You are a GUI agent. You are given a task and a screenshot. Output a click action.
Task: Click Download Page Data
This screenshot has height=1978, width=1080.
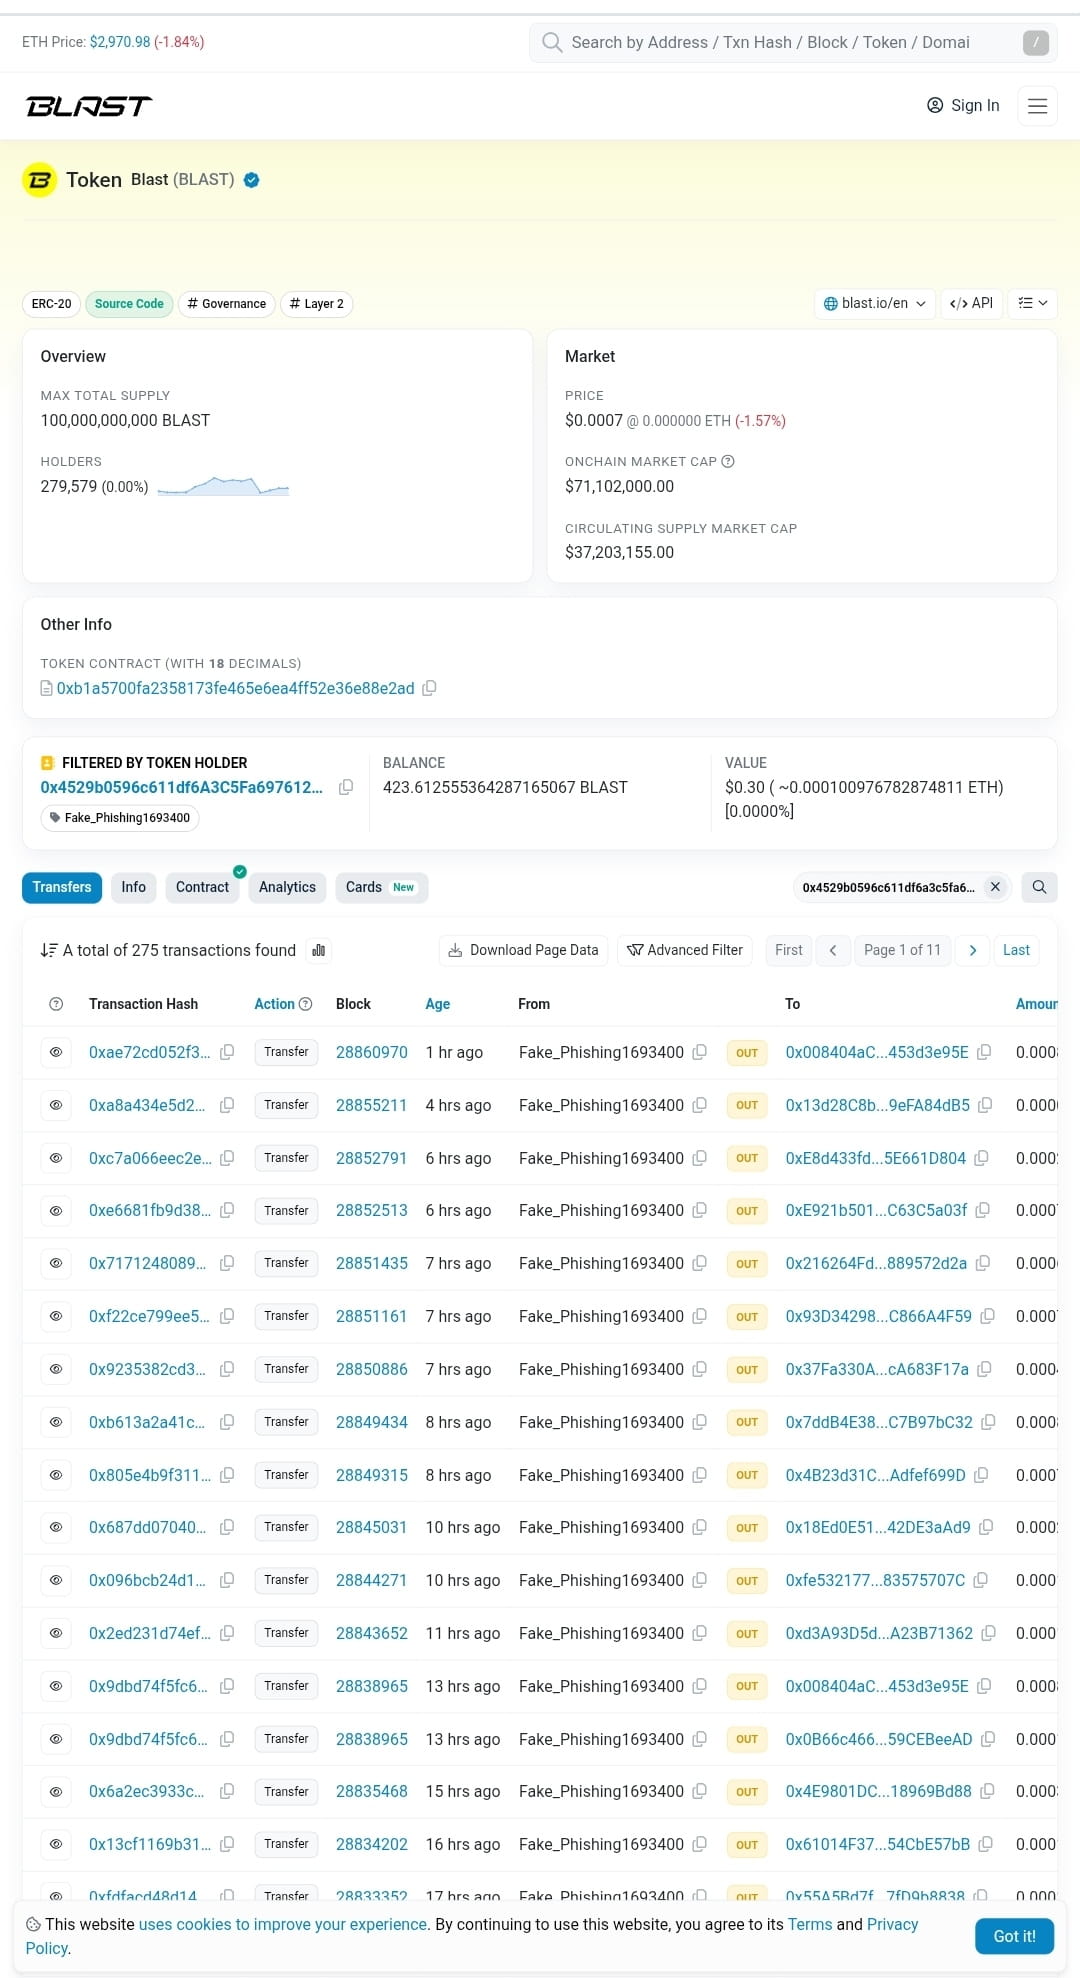point(523,950)
